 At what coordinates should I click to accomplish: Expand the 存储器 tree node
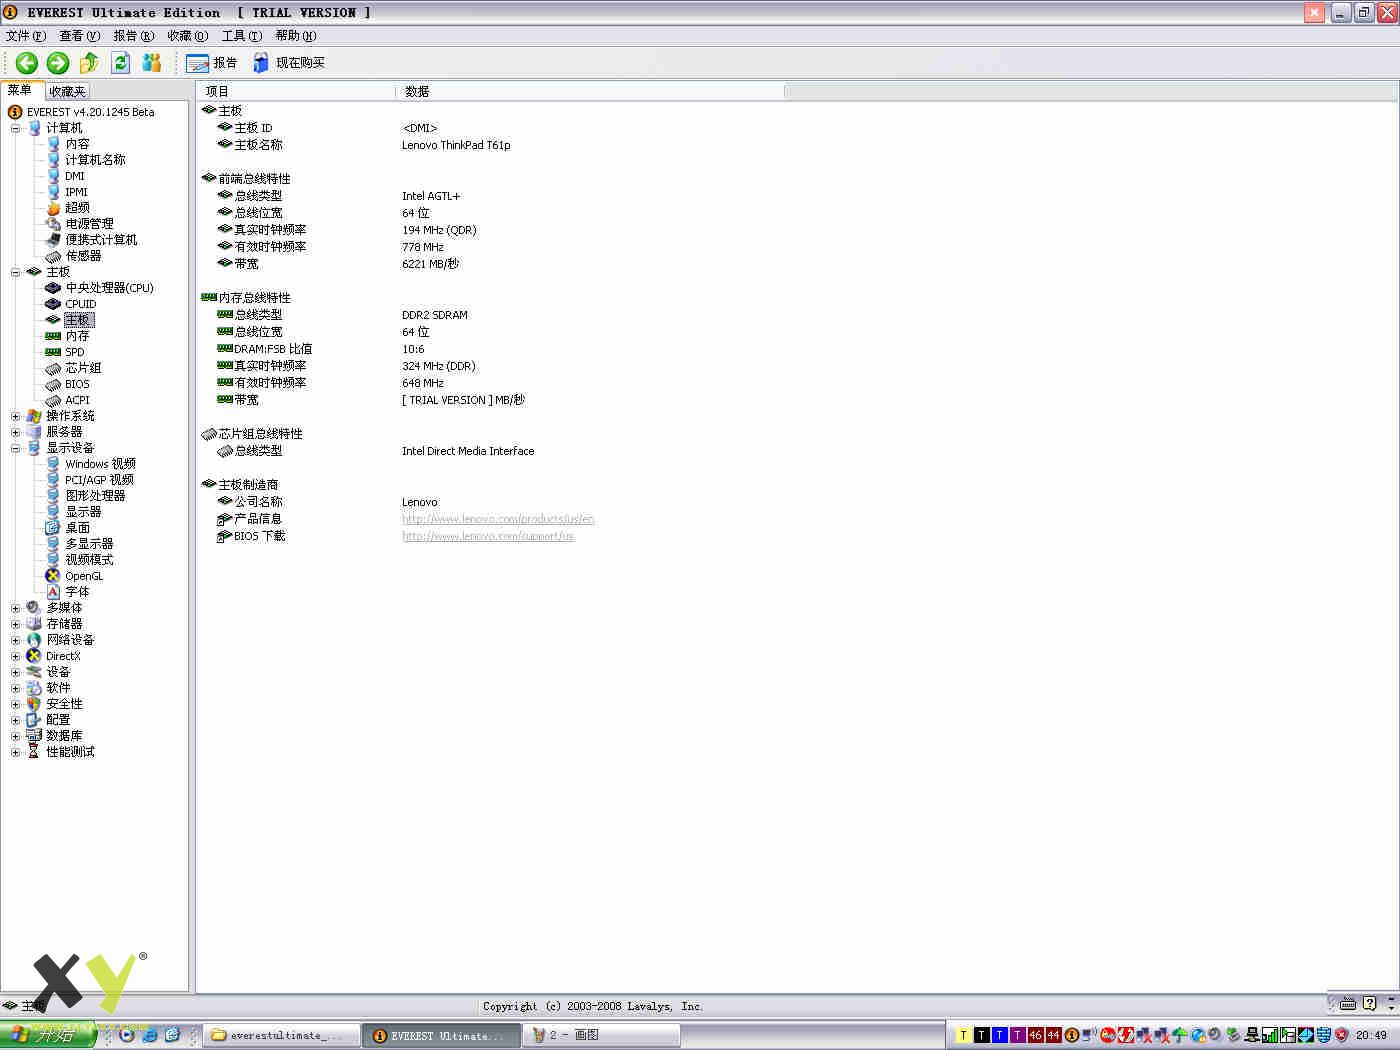pos(15,624)
